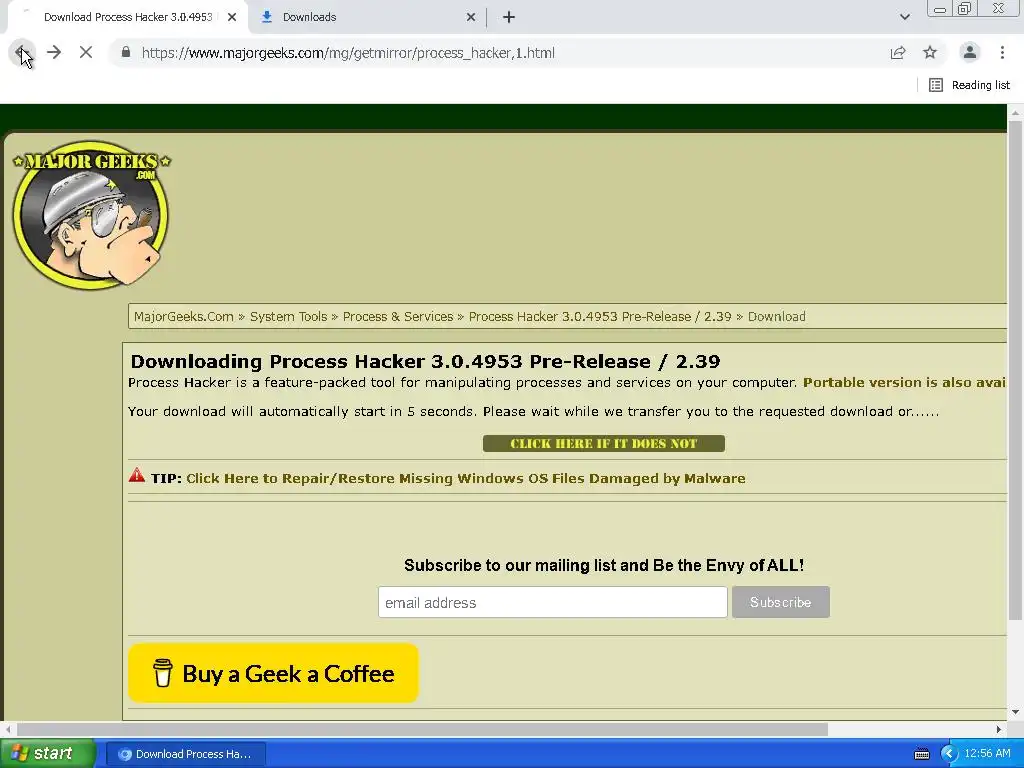Click the address bar URL

point(348,53)
